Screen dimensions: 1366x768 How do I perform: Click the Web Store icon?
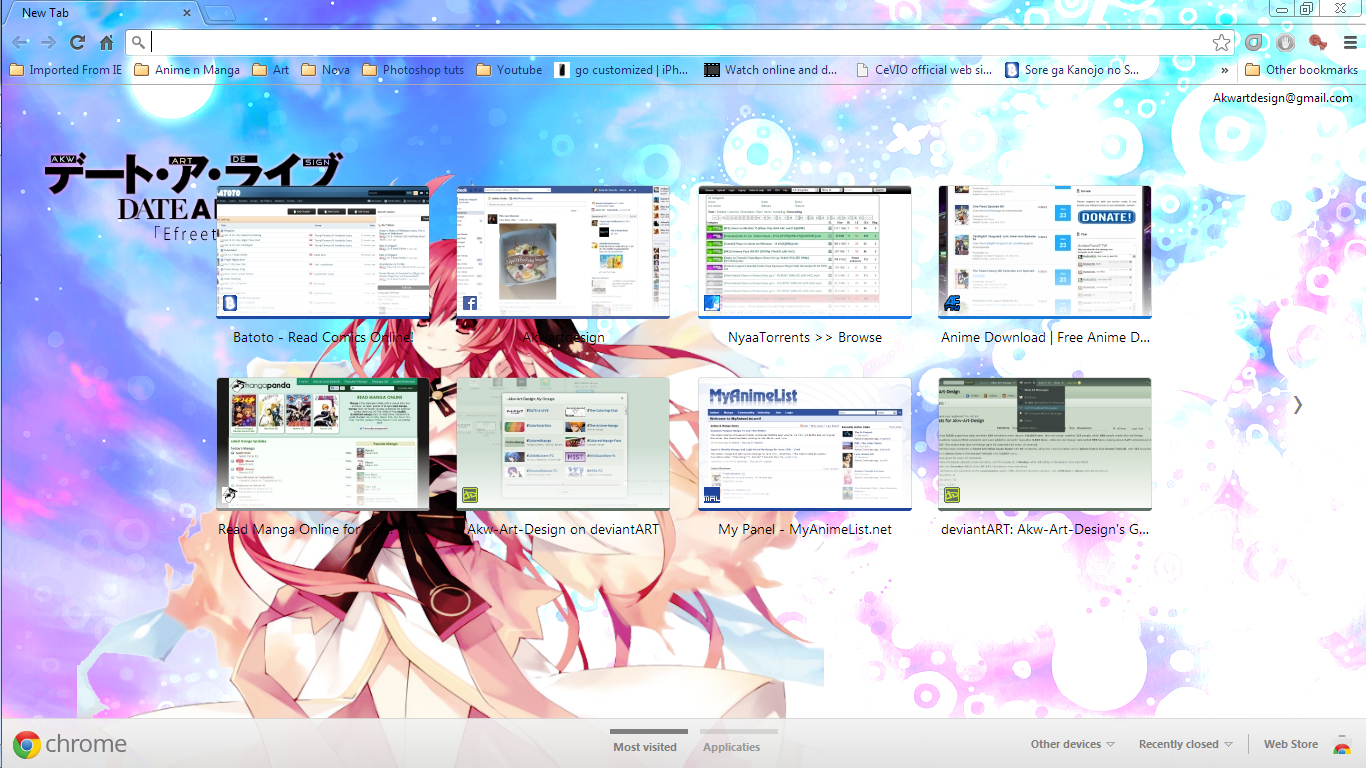pos(1342,745)
